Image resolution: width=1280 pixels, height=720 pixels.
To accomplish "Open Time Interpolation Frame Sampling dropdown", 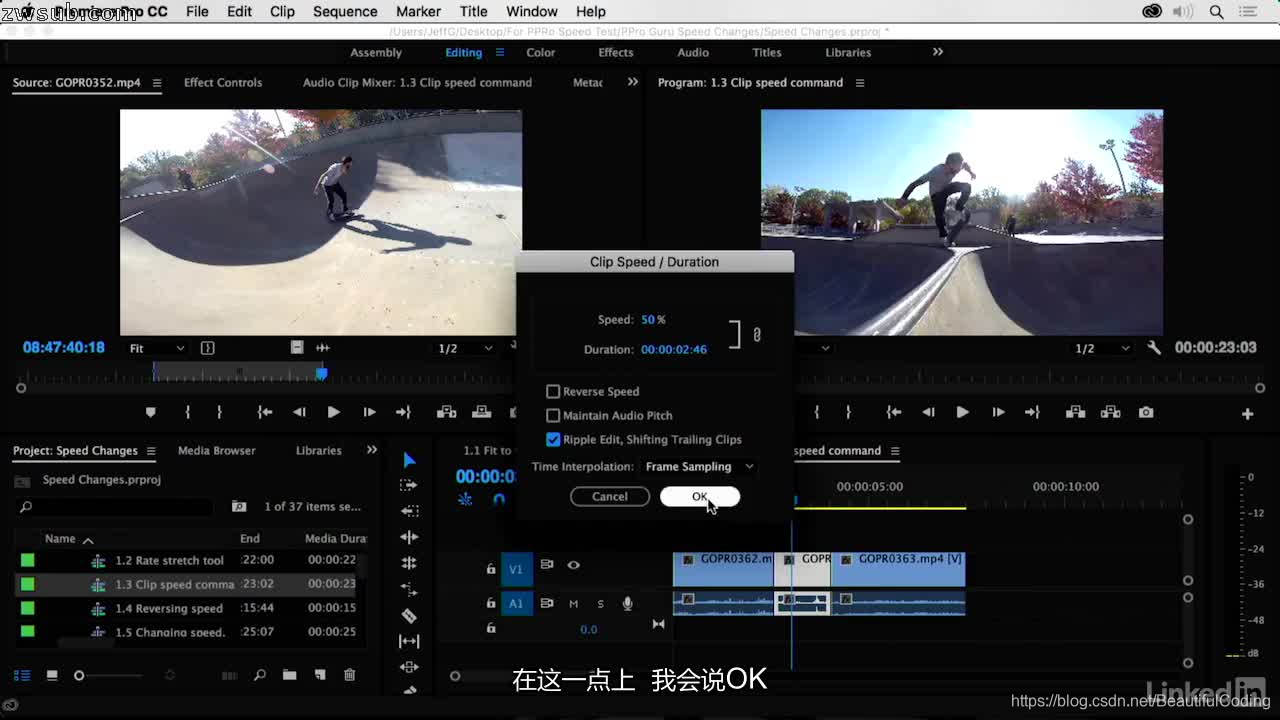I will click(x=699, y=466).
